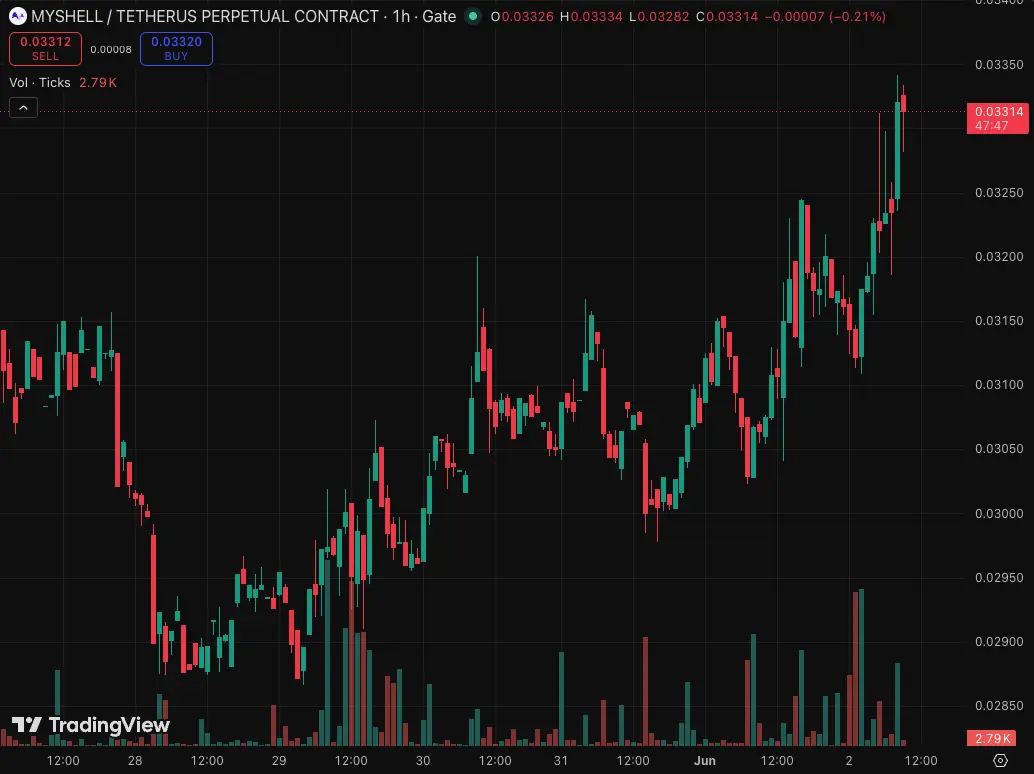Click the 0.00008 spread value

point(111,49)
